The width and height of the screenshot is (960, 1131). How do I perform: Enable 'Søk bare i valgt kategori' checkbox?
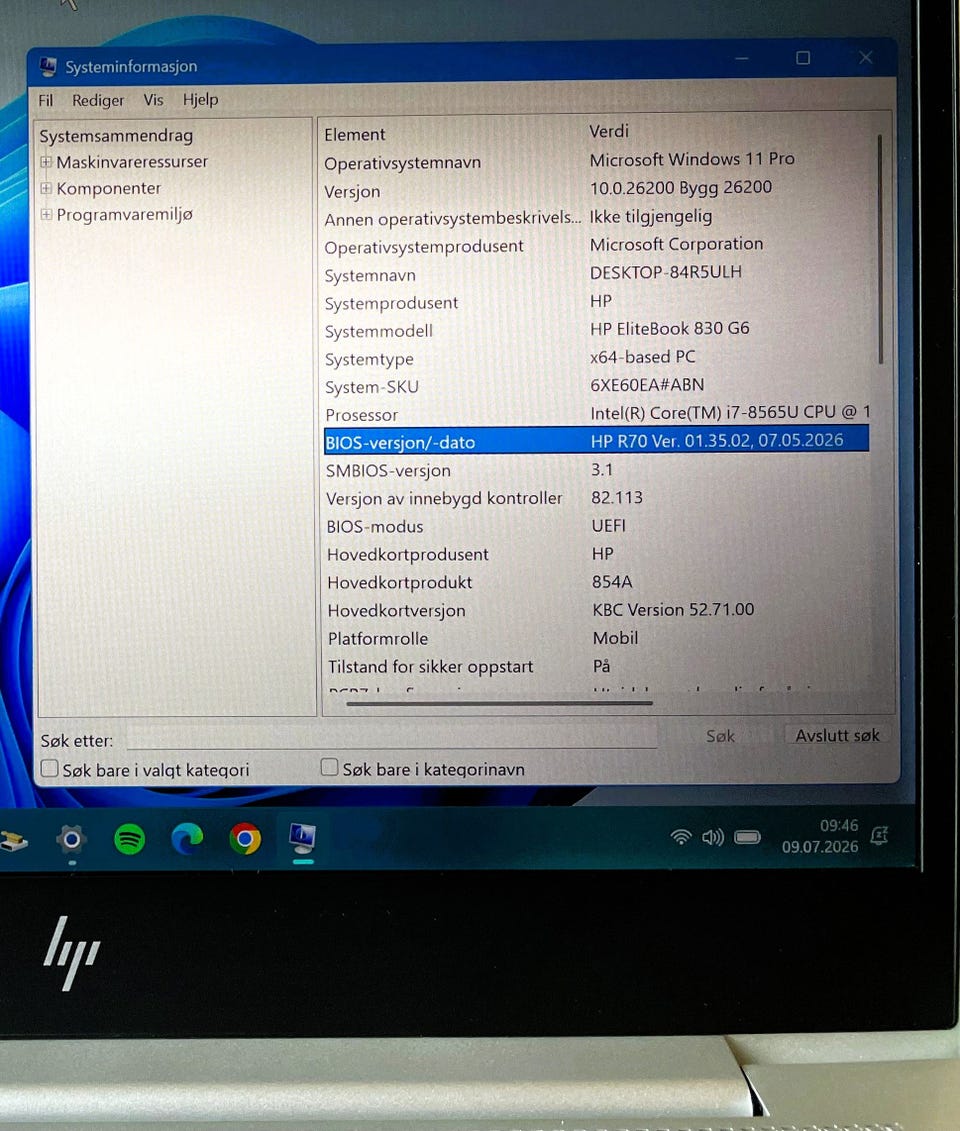[49, 768]
